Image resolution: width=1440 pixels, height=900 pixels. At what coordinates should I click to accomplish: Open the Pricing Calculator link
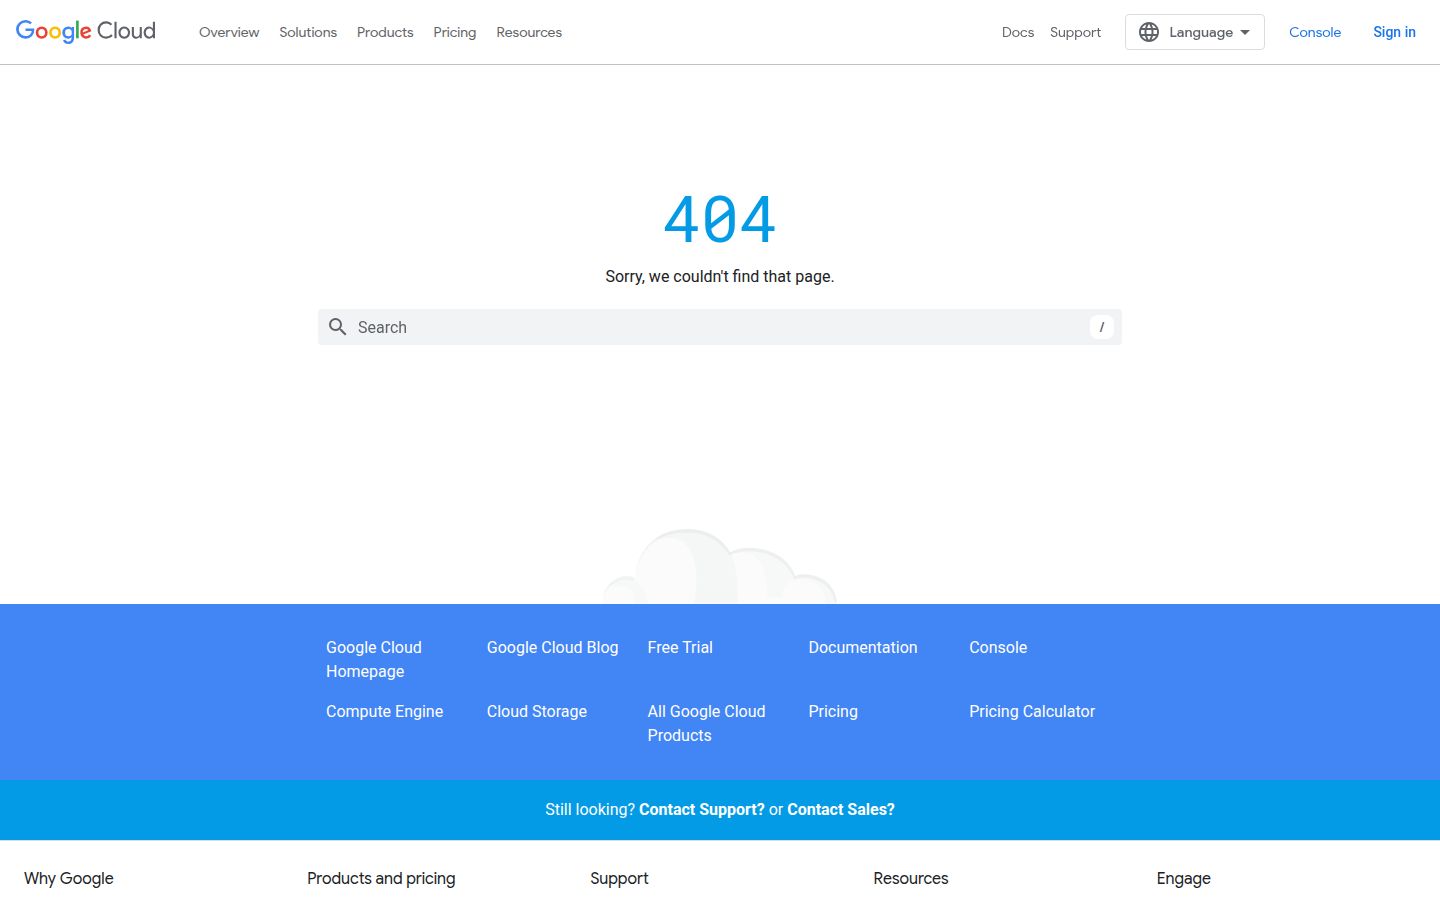tap(1032, 711)
